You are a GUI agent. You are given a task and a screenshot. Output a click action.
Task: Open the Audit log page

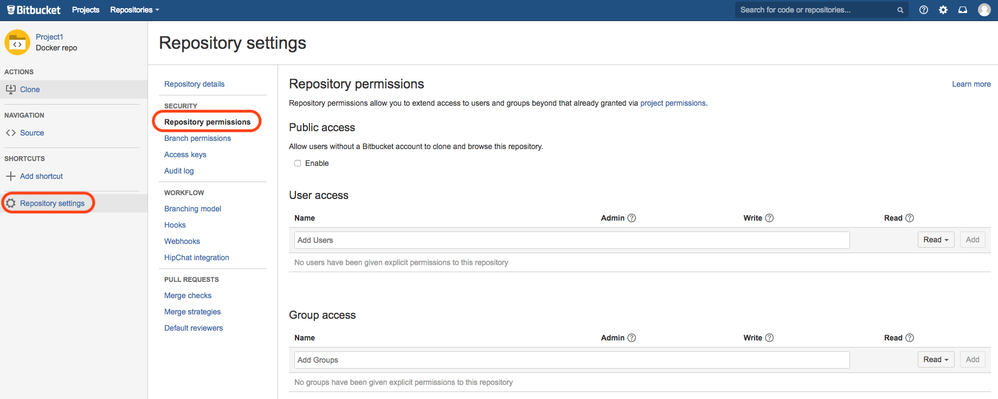coord(179,171)
